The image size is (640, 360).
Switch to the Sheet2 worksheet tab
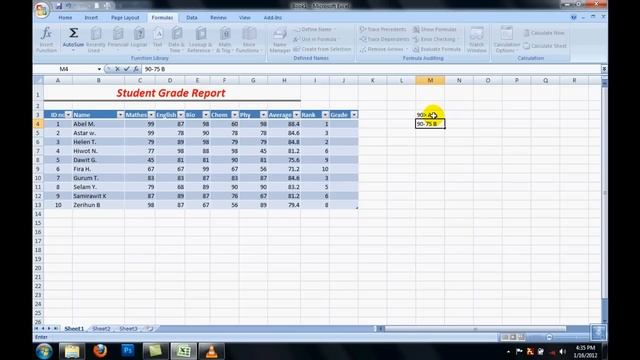pos(101,329)
